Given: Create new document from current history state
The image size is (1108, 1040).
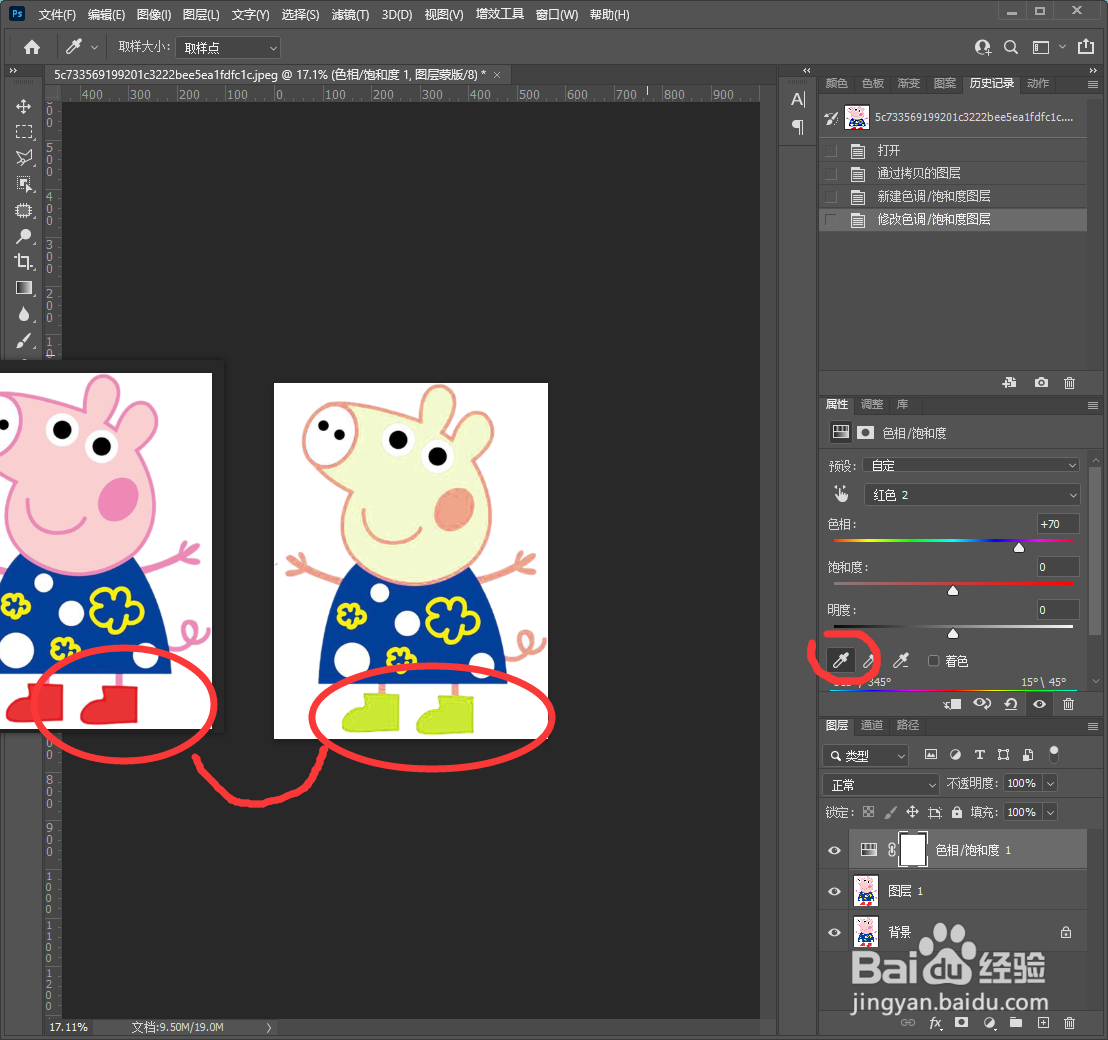Looking at the screenshot, I should click(1009, 383).
